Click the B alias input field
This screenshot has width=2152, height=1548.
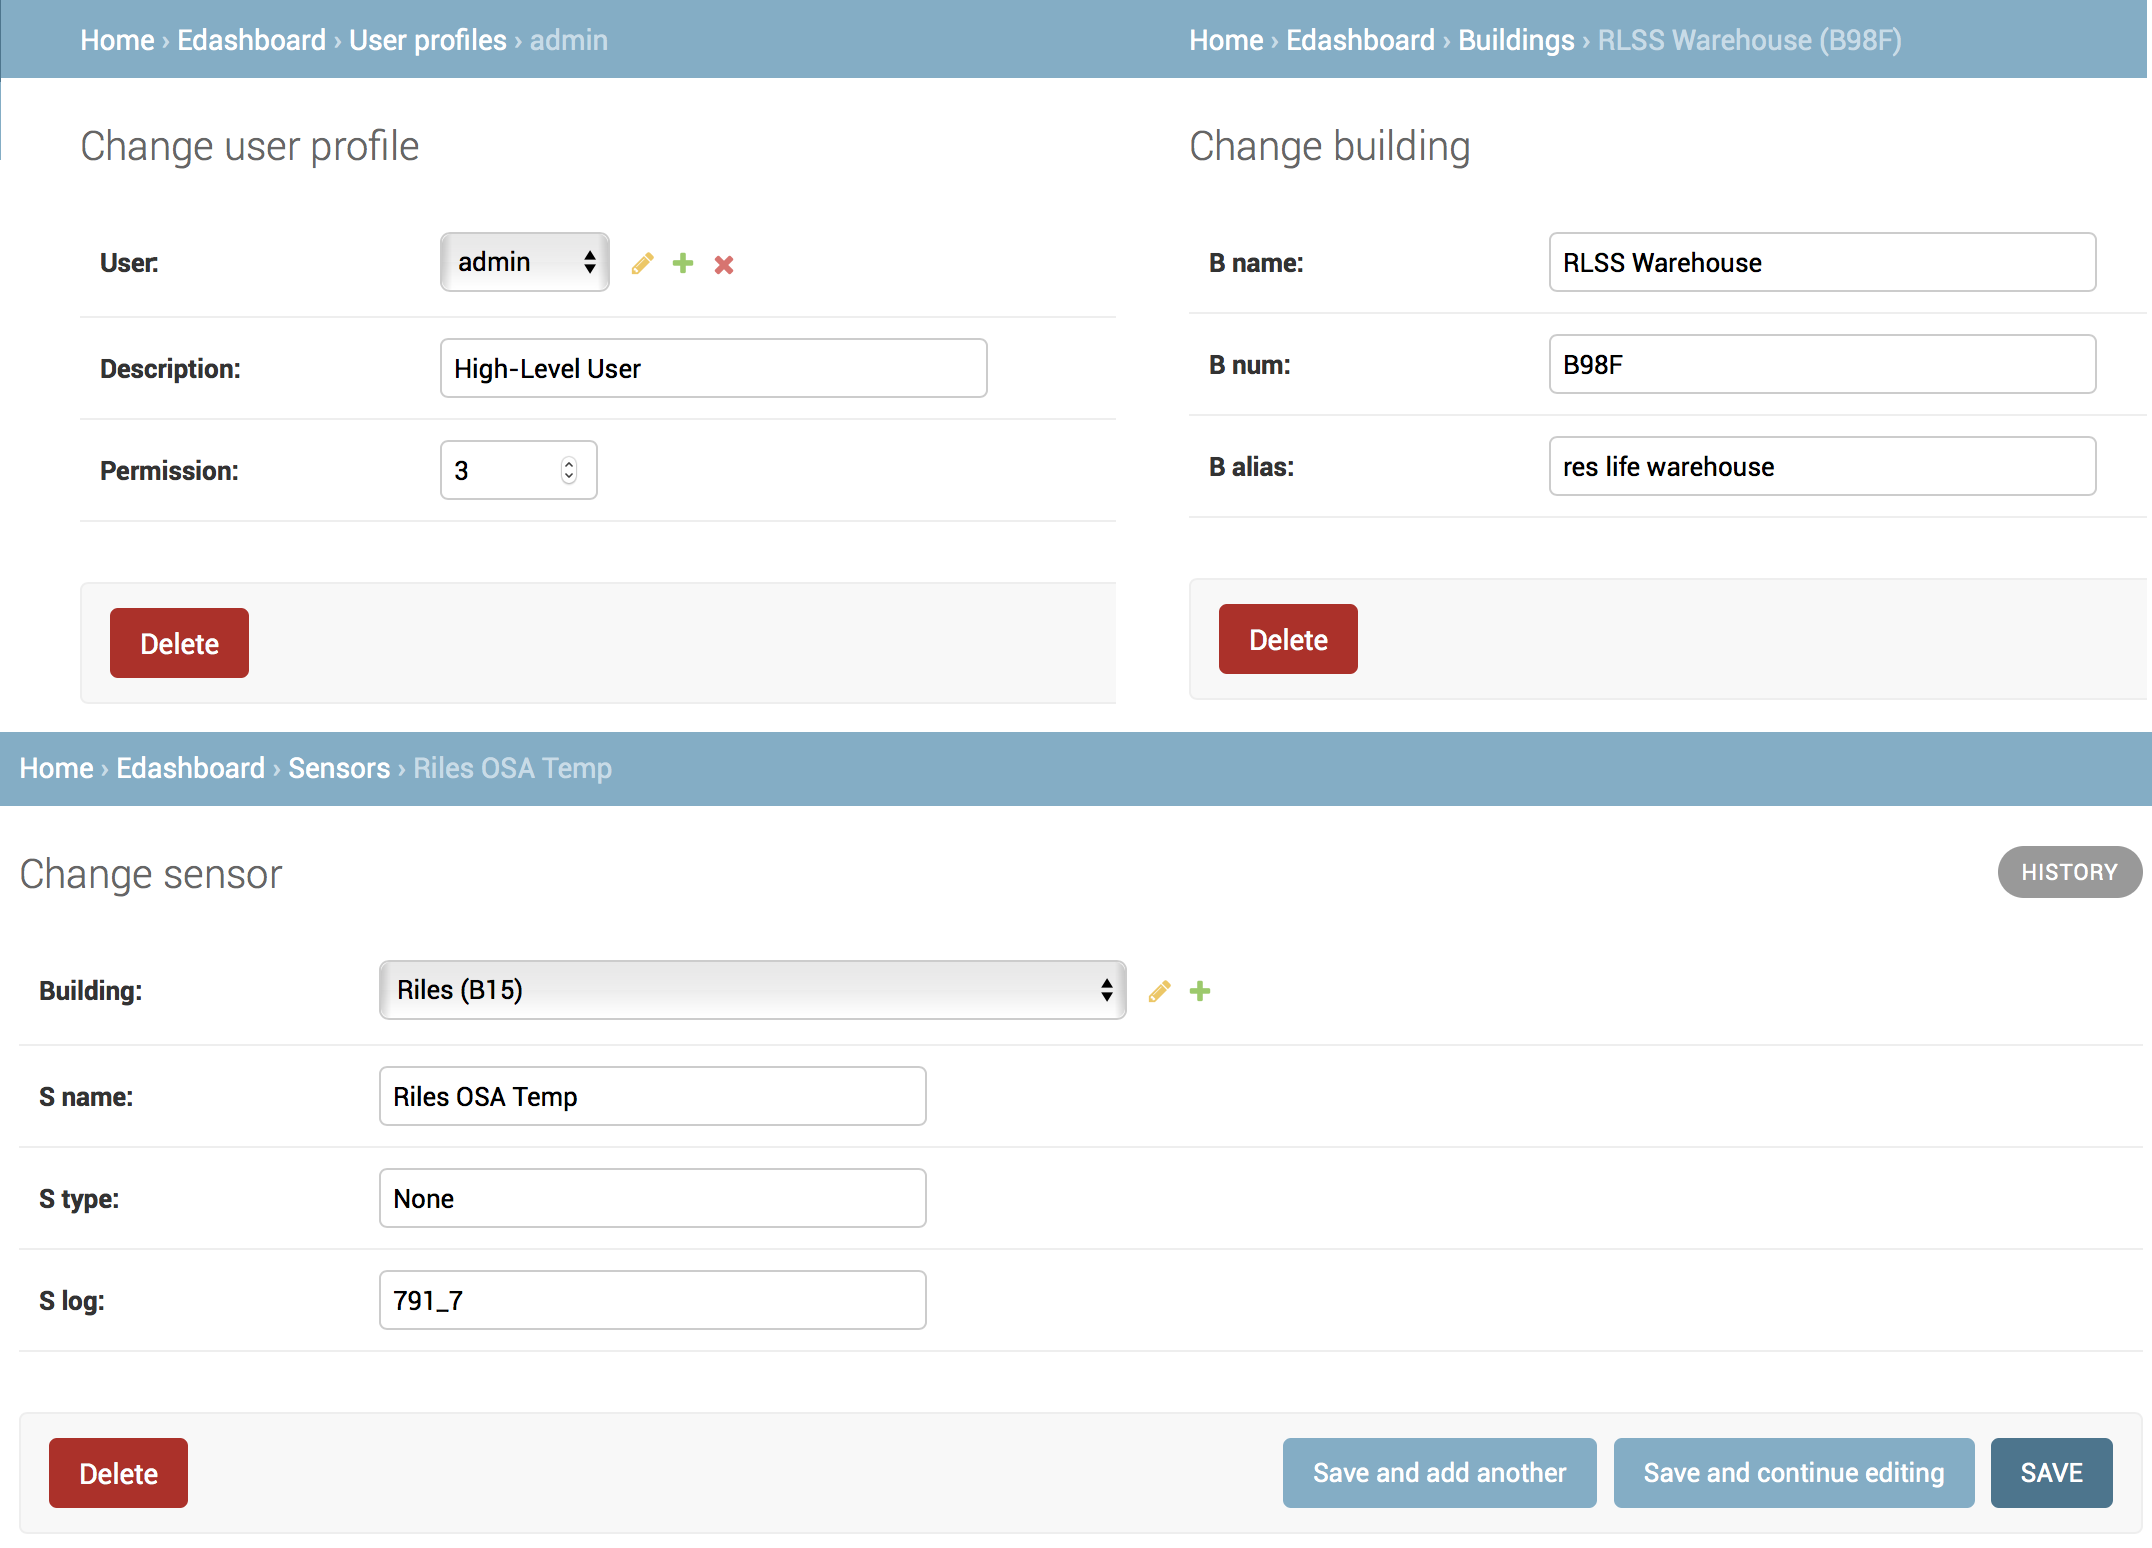coord(1821,466)
